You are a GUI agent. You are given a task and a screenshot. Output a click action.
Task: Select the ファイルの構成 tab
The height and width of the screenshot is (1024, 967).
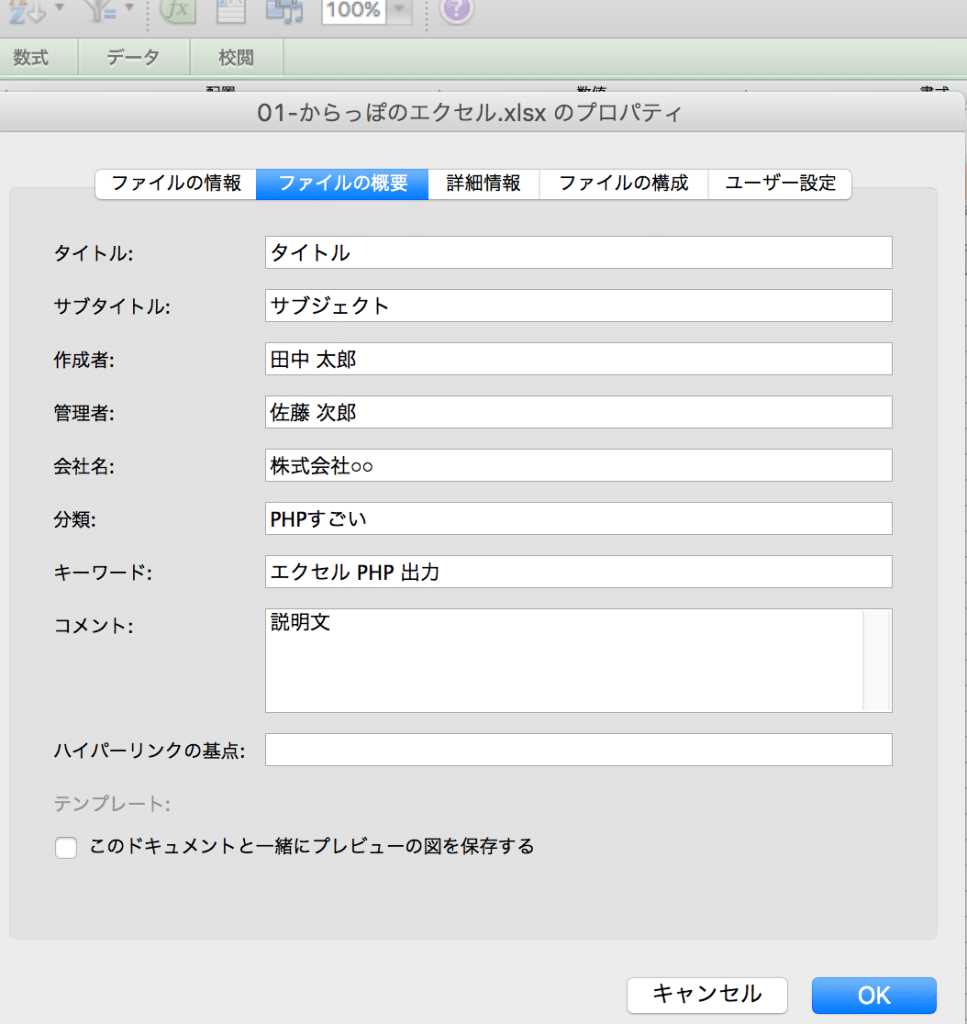pyautogui.click(x=623, y=184)
